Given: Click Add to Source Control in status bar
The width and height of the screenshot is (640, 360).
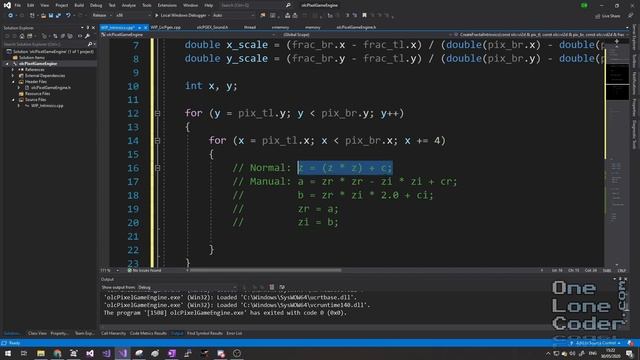Looking at the screenshot, I should click(x=595, y=343).
